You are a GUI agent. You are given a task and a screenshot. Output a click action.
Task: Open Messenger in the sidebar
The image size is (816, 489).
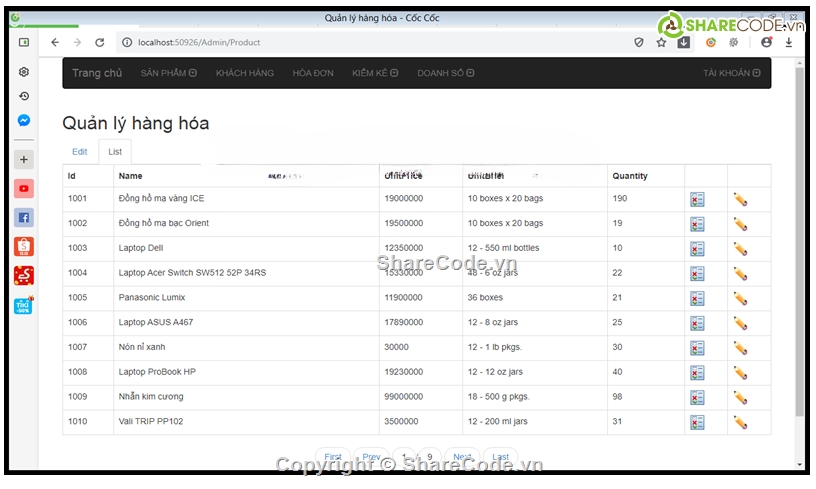tap(24, 120)
